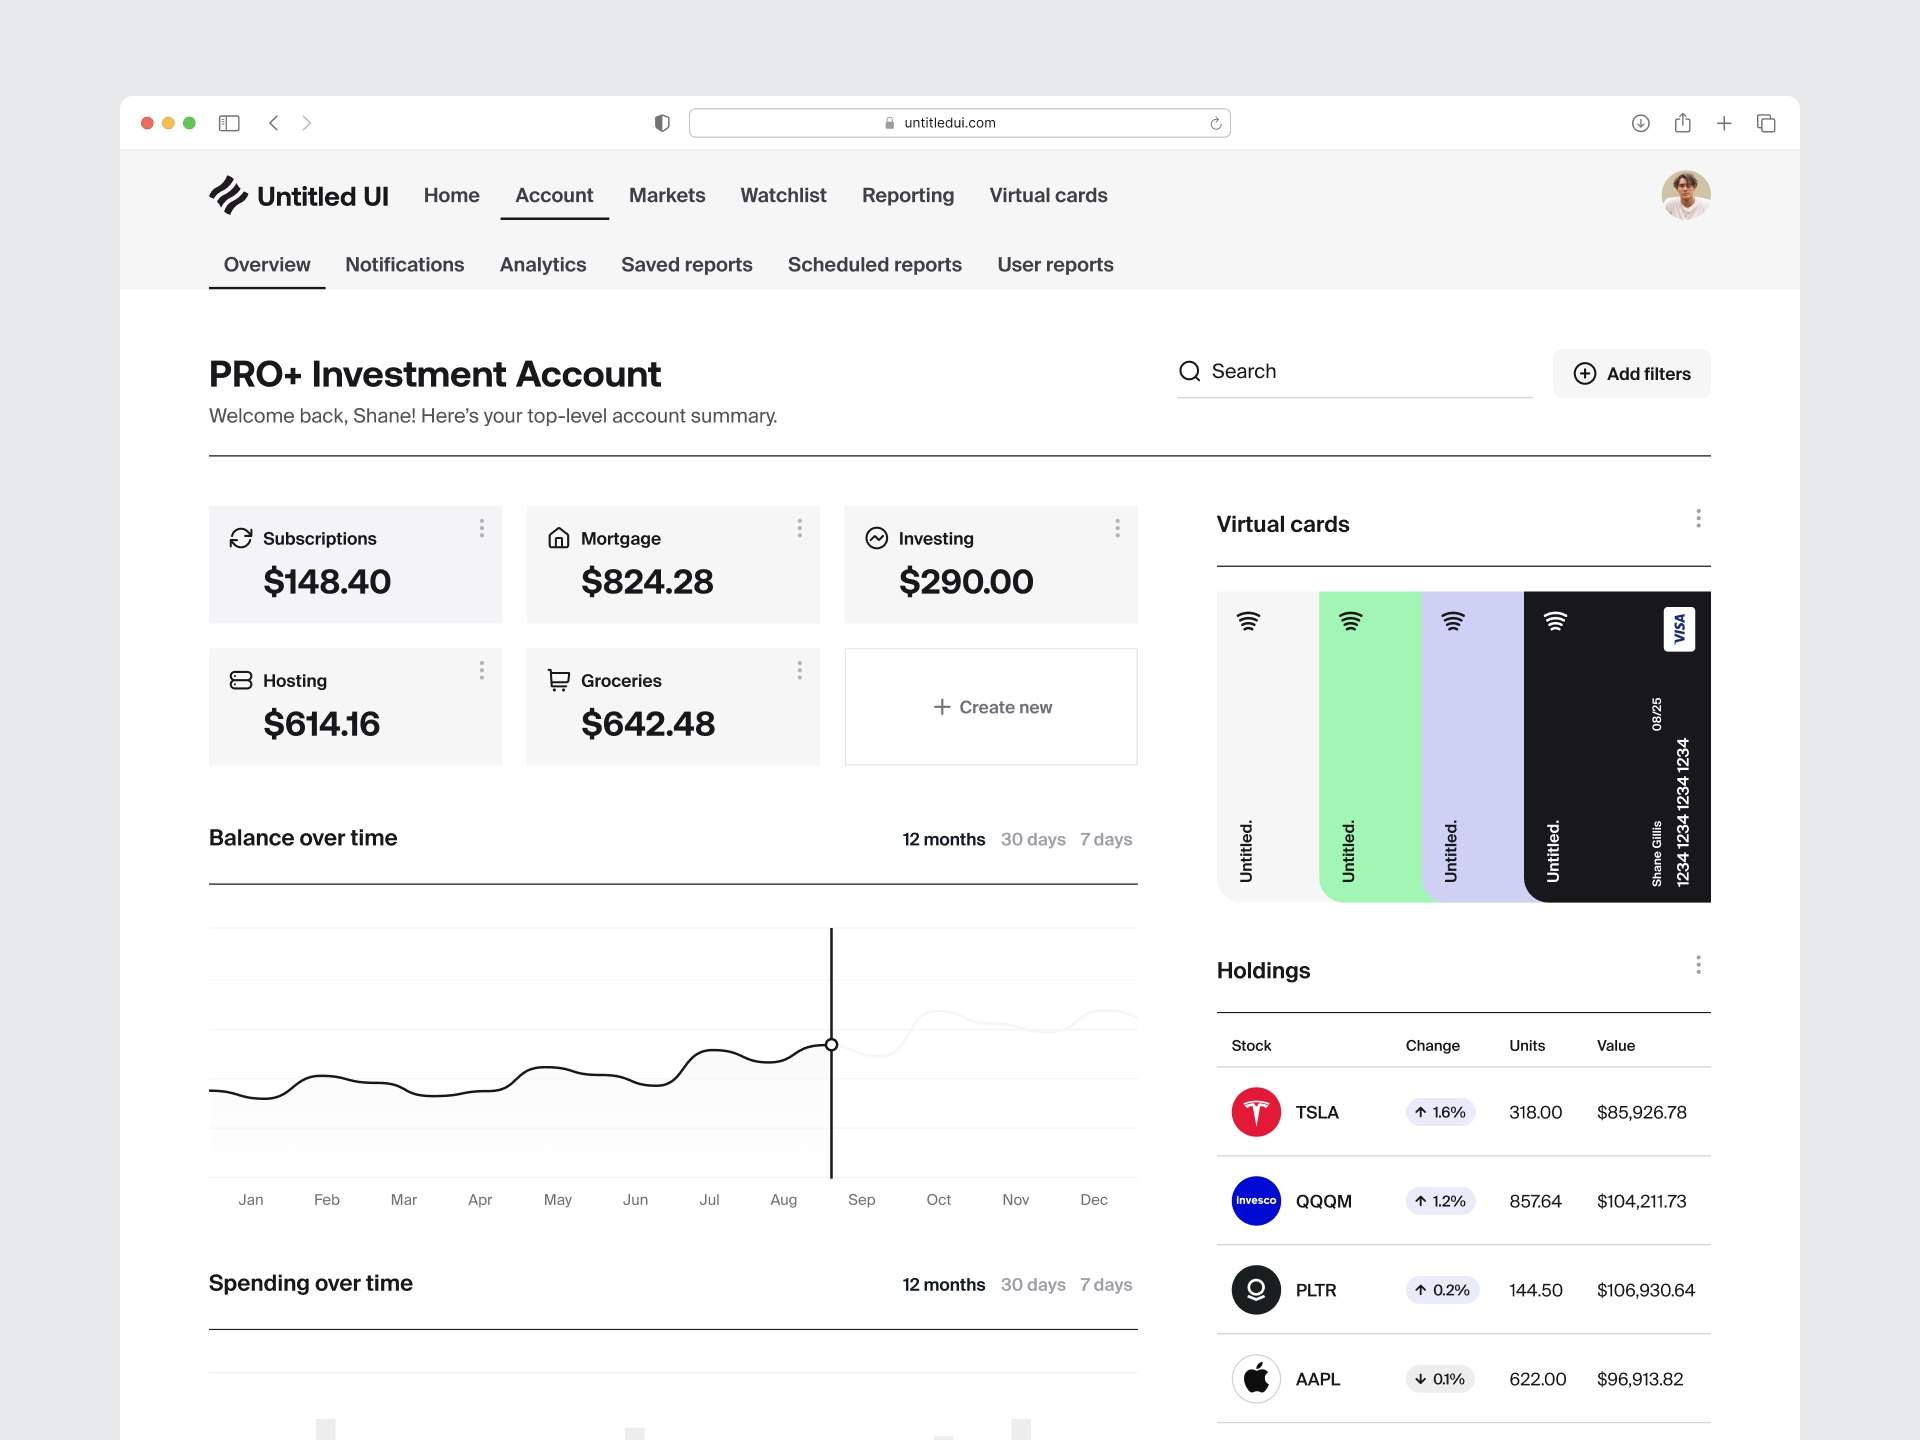The image size is (1920, 1440).
Task: Open the user profile avatar
Action: pos(1685,195)
